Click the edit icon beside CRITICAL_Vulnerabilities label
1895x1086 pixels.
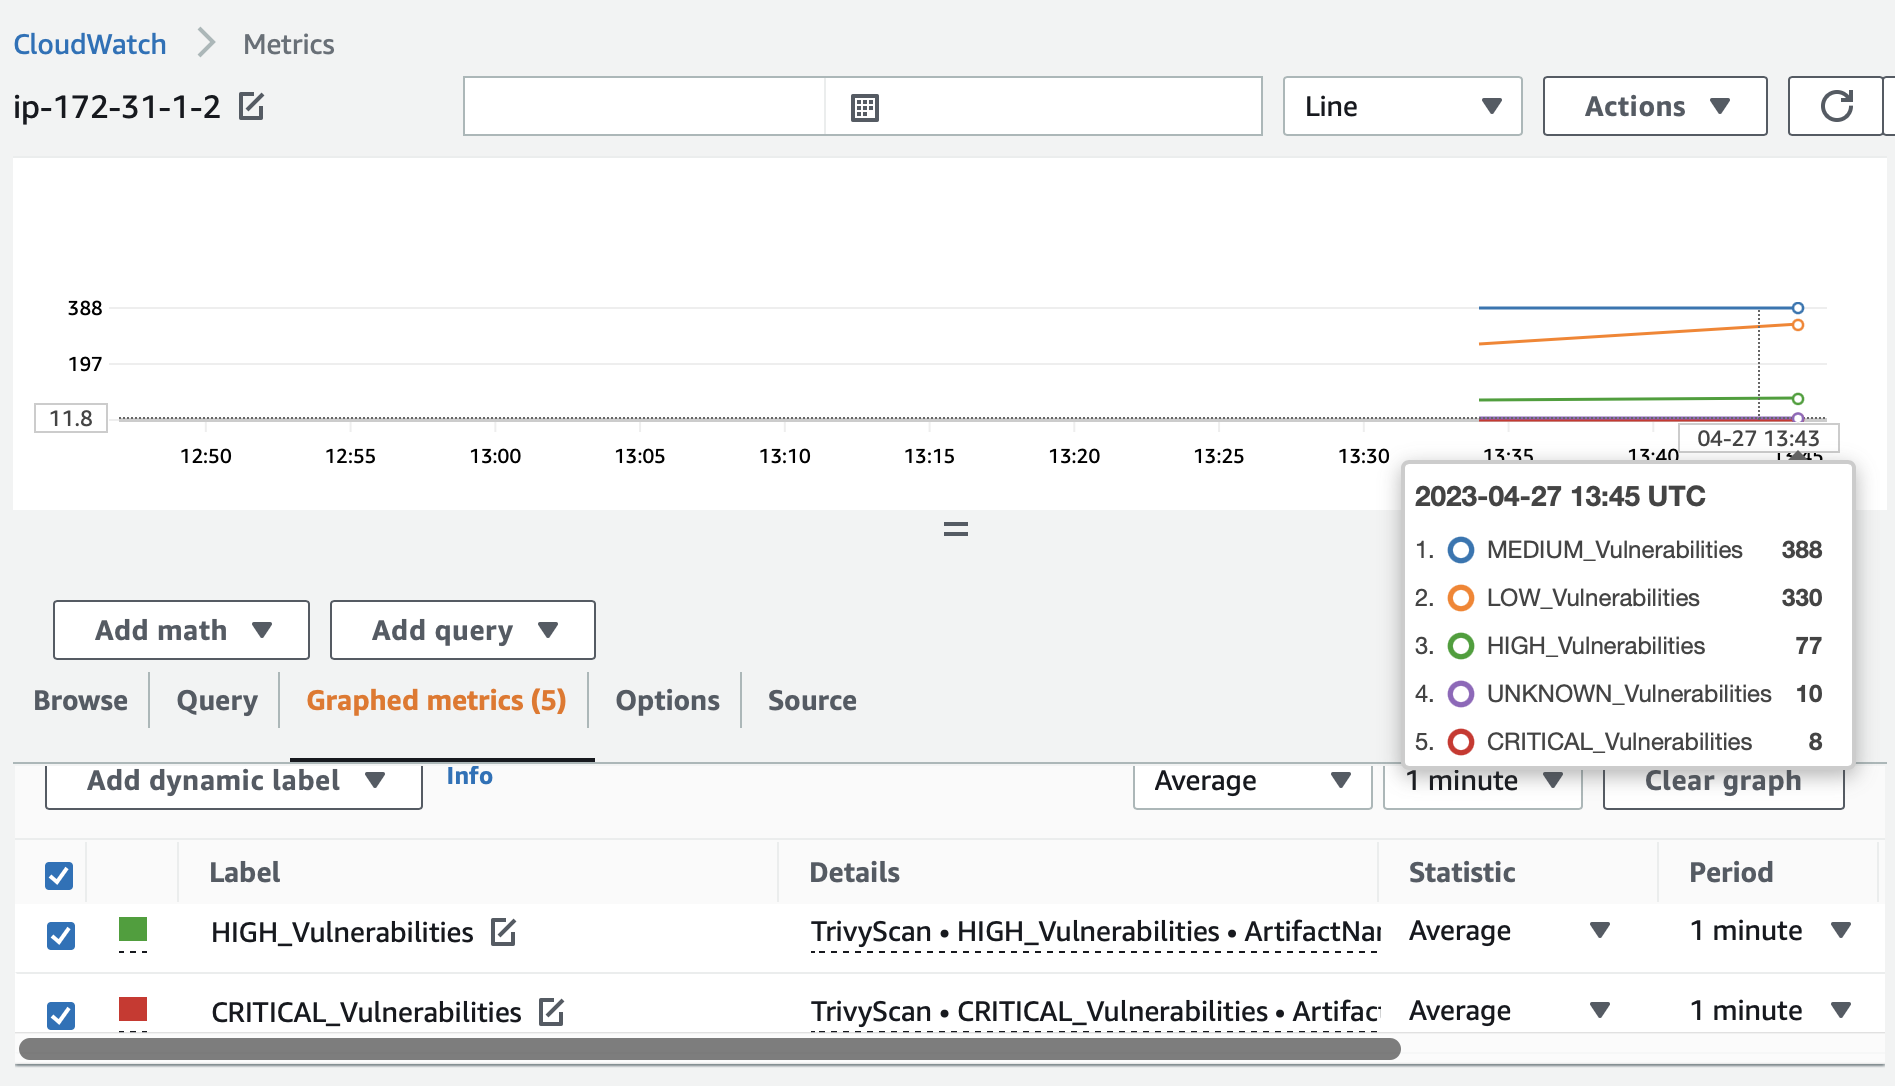pos(551,1012)
